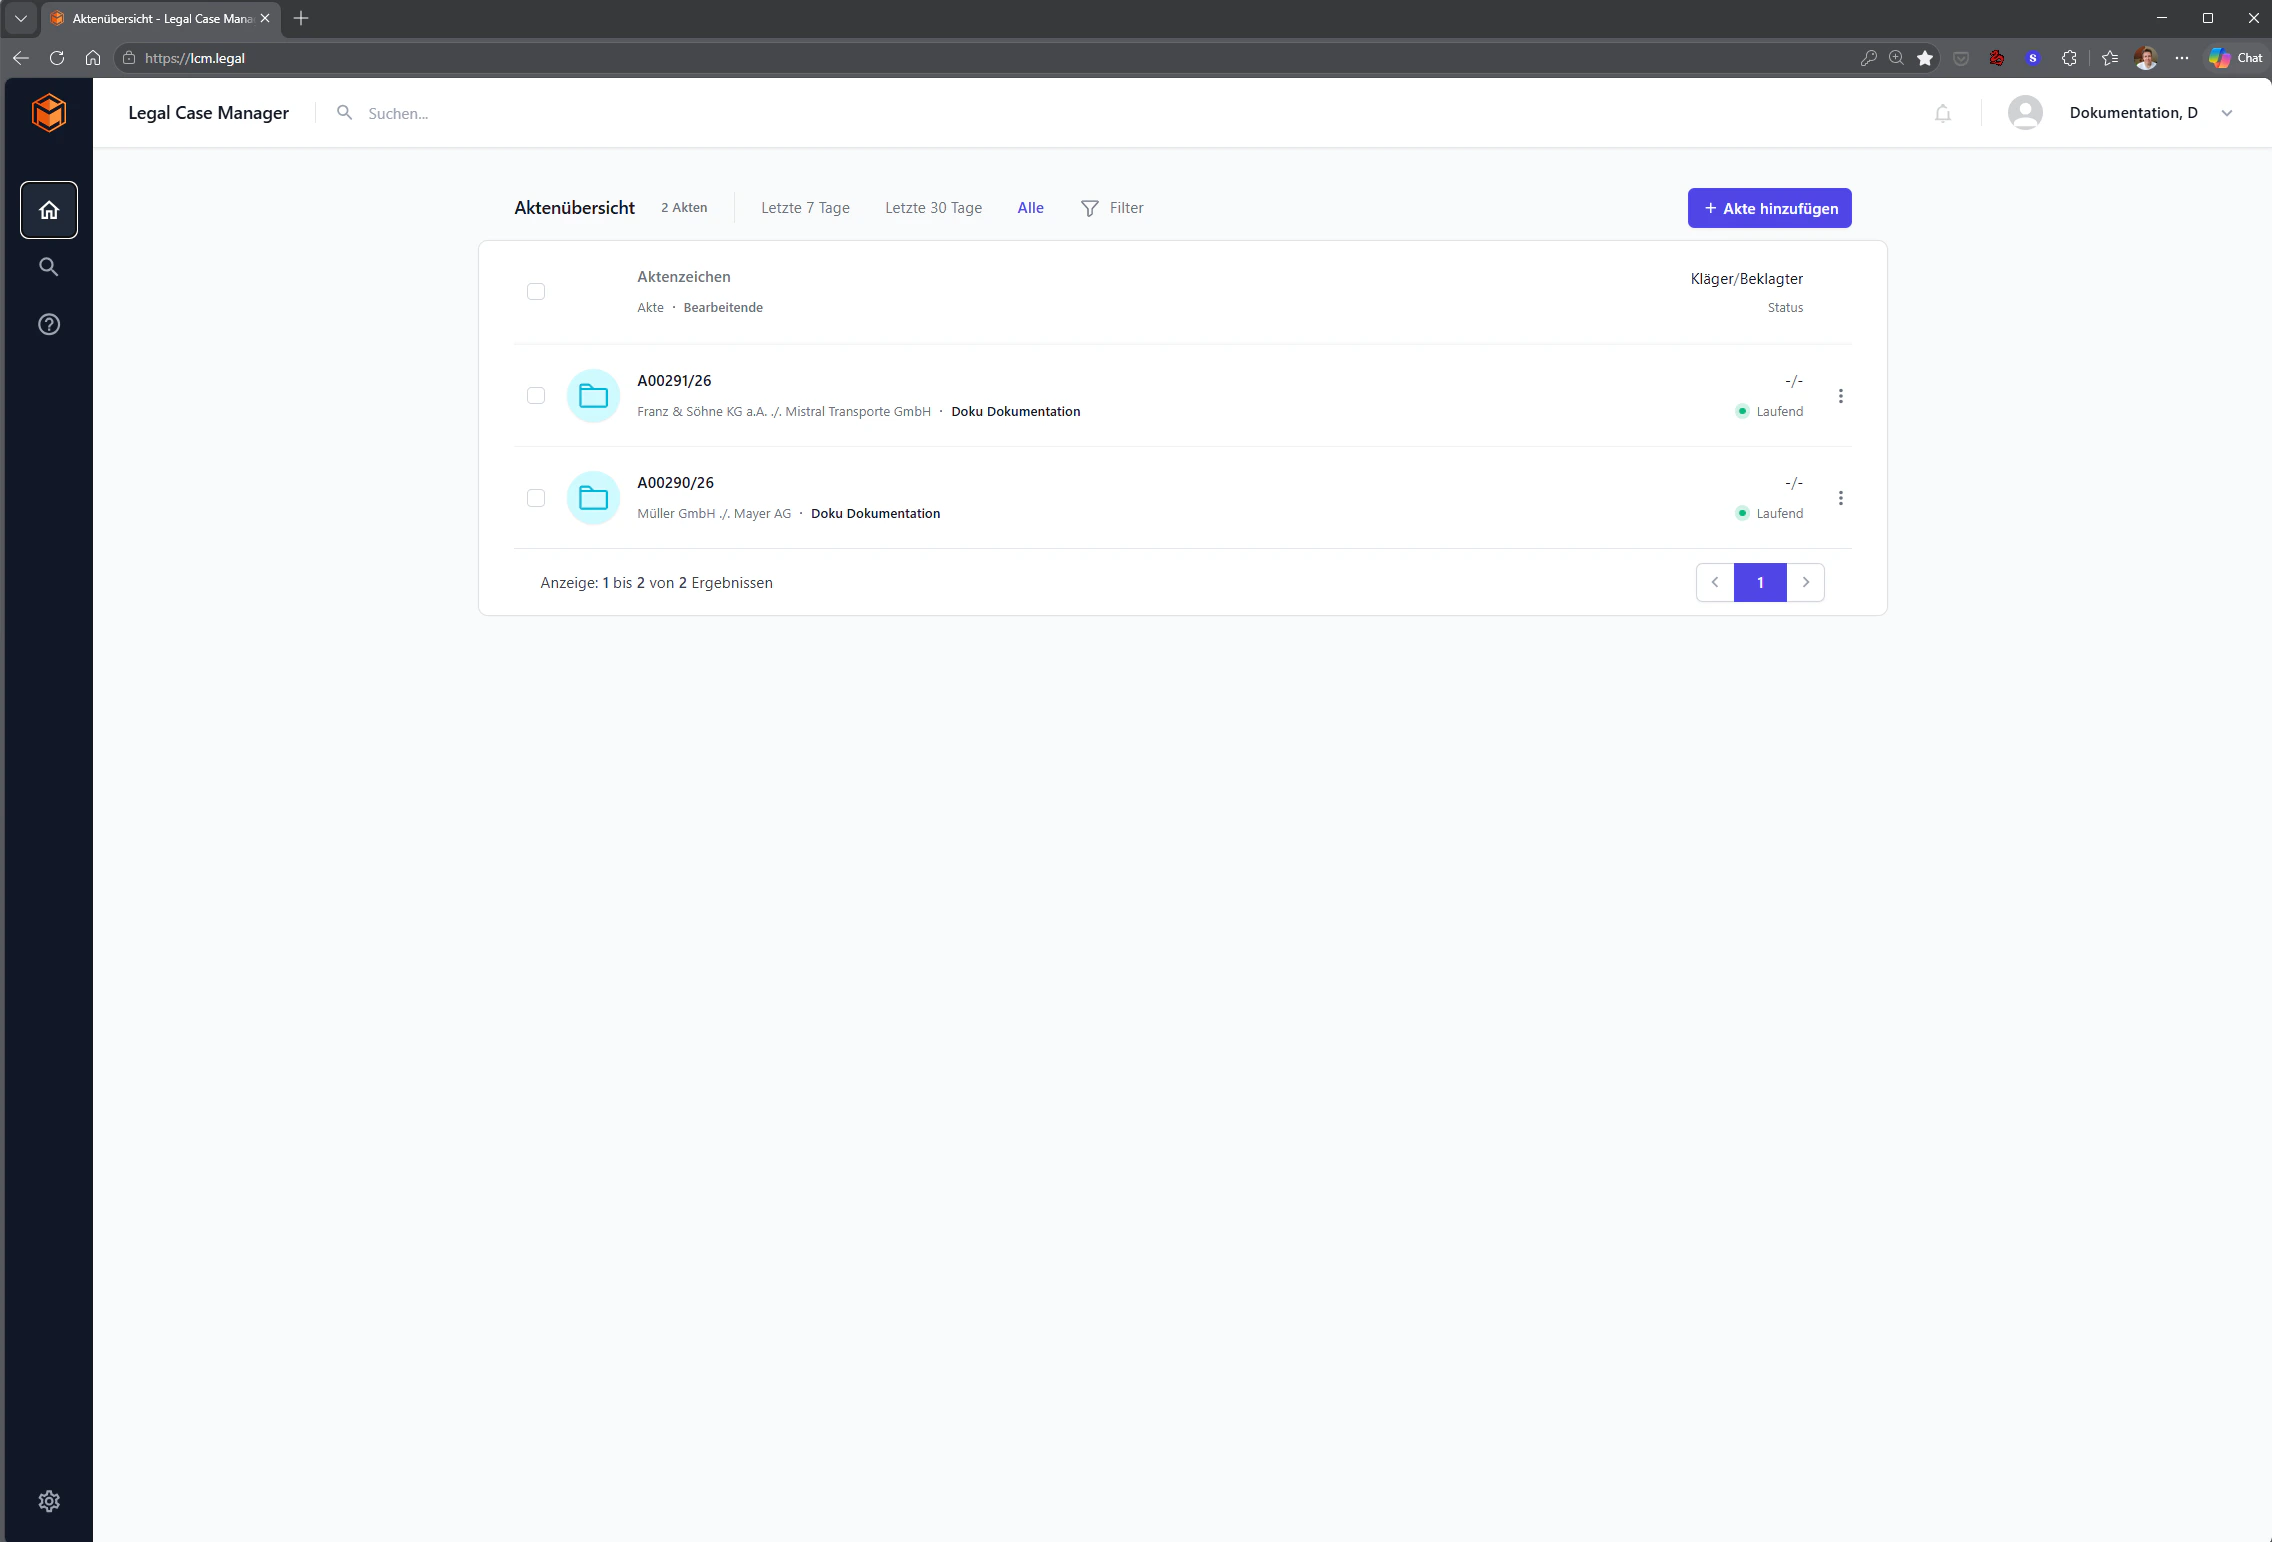Expand the user menu chevron

pos(2226,113)
